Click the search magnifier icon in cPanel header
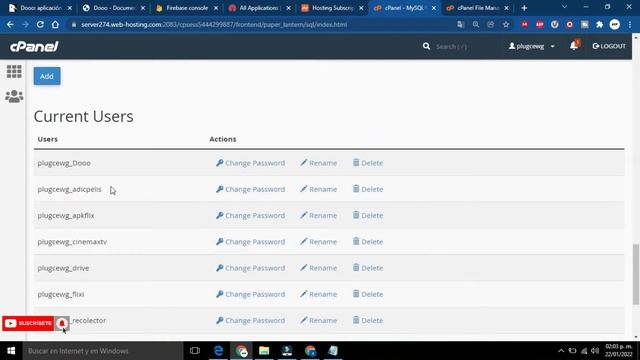640x360 pixels. click(x=426, y=46)
